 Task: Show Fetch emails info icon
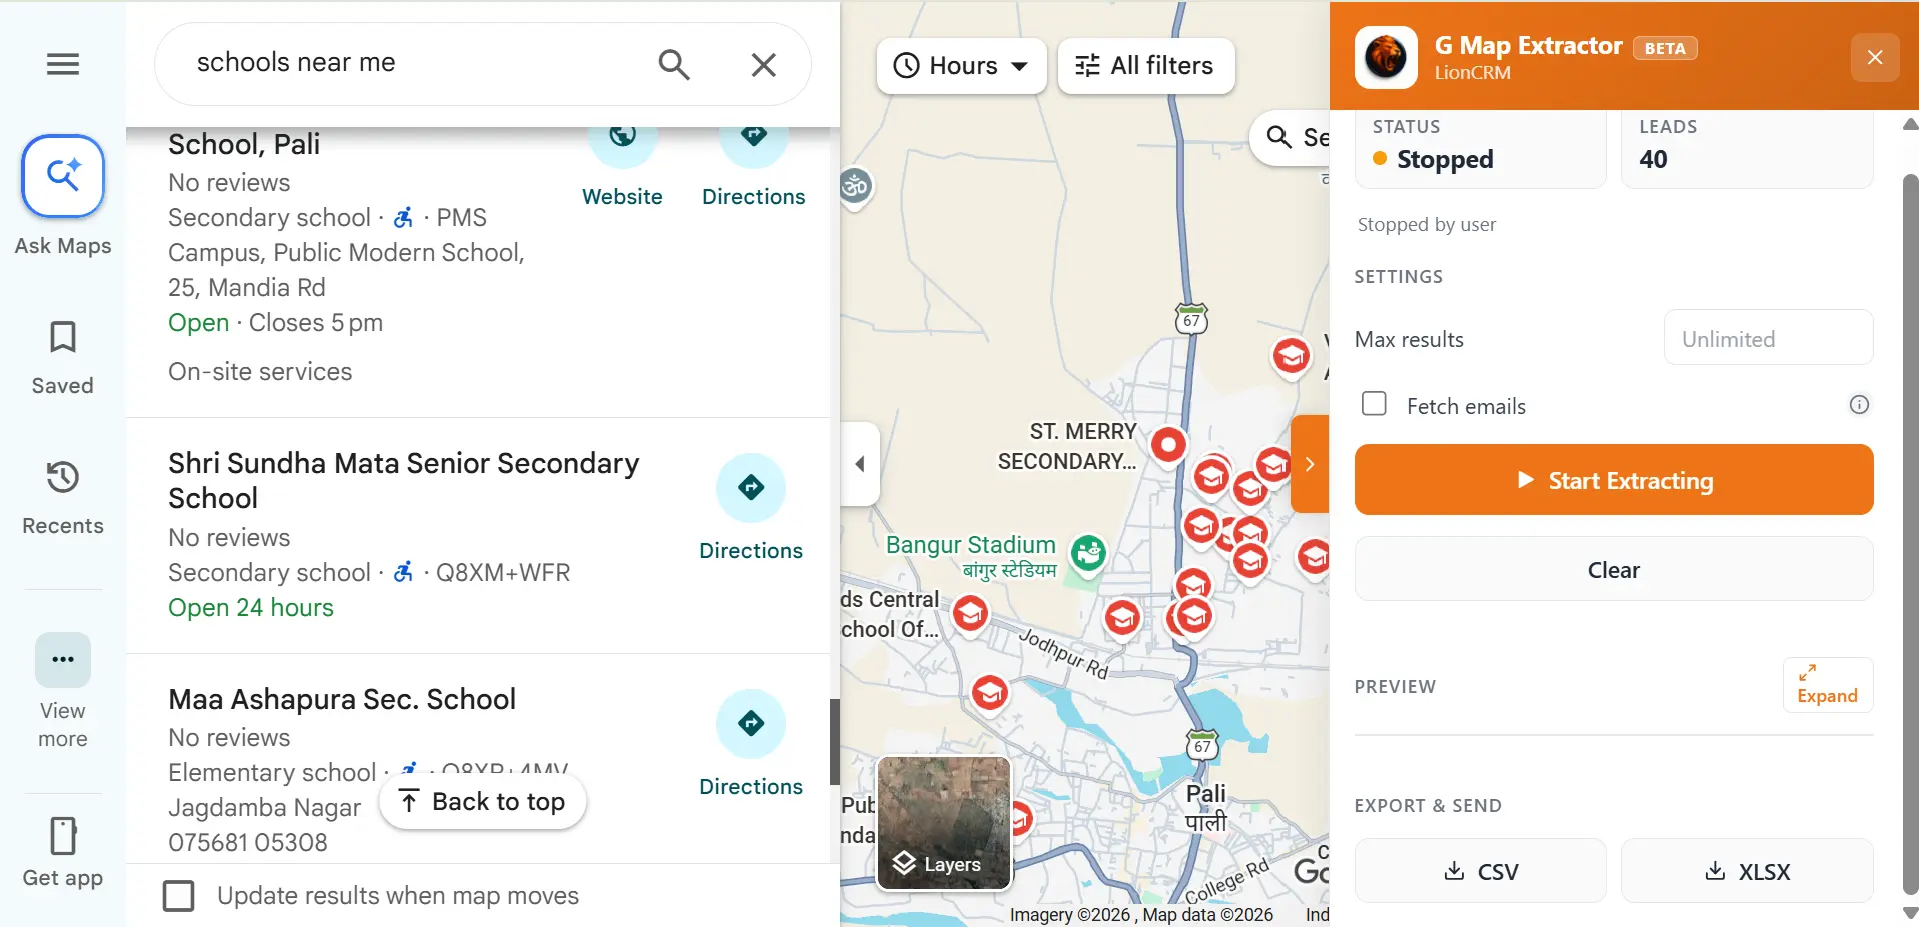click(1859, 405)
